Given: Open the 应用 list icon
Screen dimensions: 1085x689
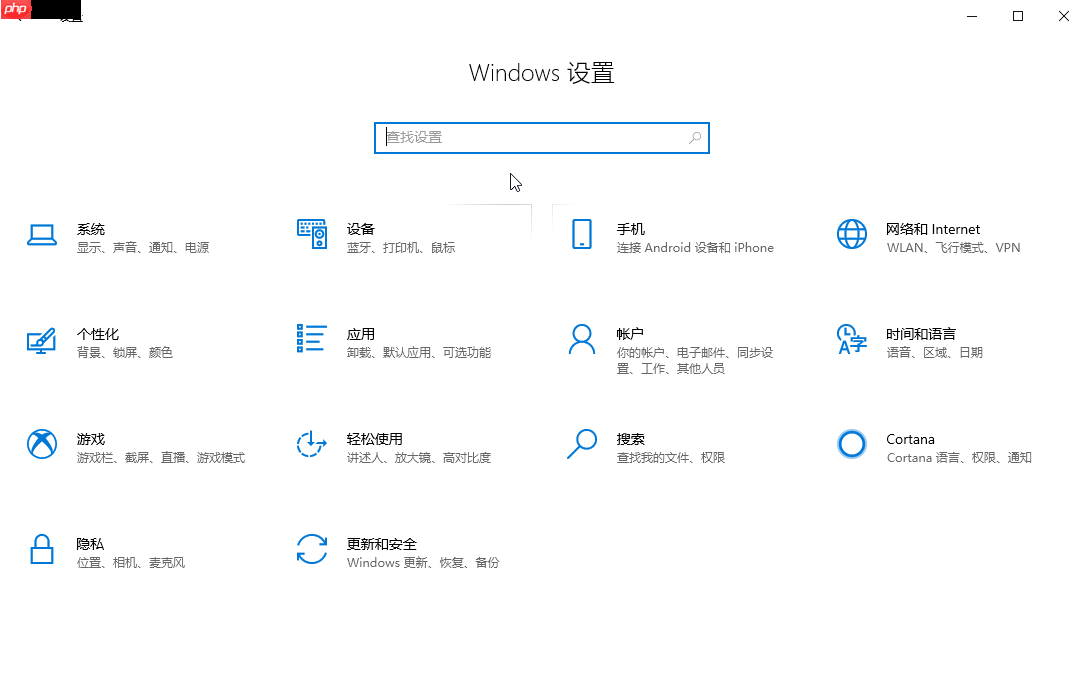Looking at the screenshot, I should tap(311, 338).
